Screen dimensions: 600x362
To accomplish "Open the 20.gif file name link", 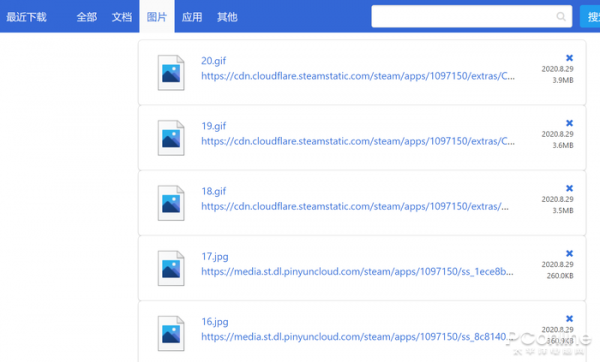I will tap(214, 61).
